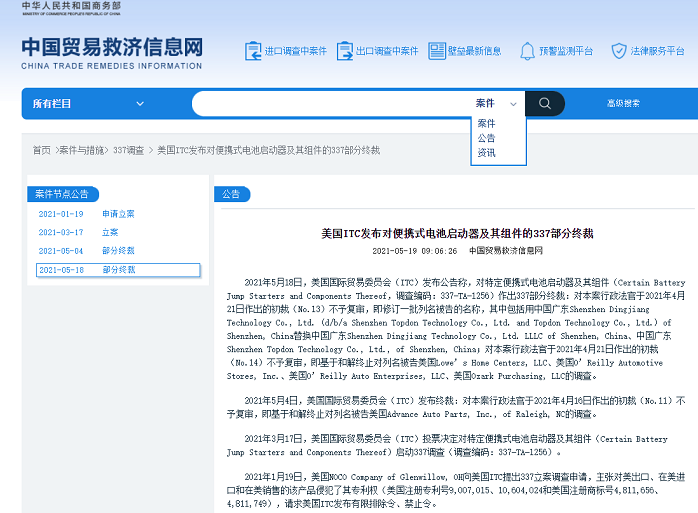This screenshot has height=513, width=698.
Task: Click the bell icon for 预警监测平台
Action: coord(527,51)
